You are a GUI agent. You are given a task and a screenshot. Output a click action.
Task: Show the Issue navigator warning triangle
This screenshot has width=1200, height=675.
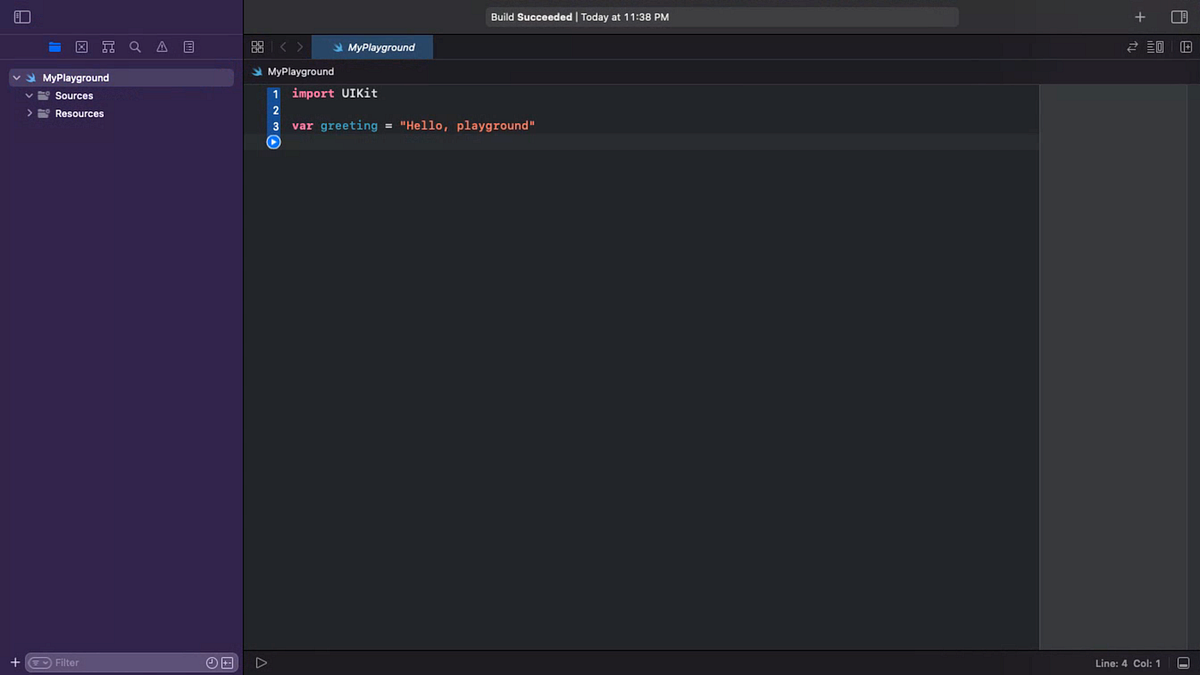click(161, 46)
